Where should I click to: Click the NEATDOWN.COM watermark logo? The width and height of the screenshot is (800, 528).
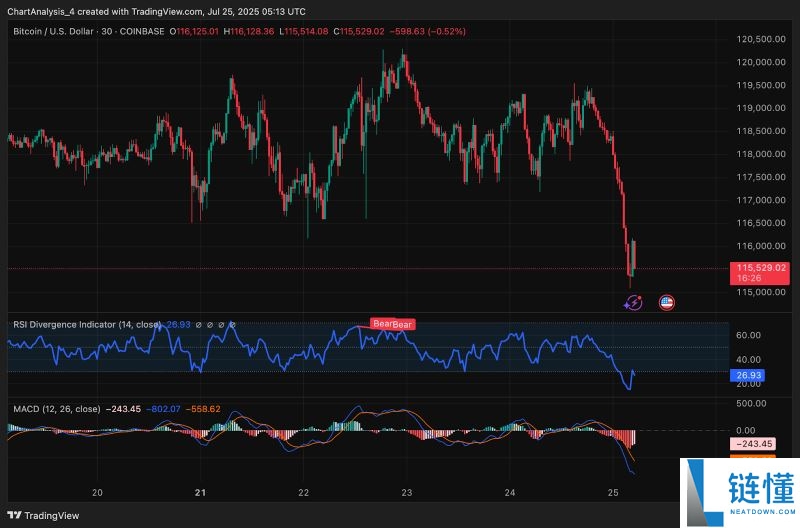[x=737, y=490]
